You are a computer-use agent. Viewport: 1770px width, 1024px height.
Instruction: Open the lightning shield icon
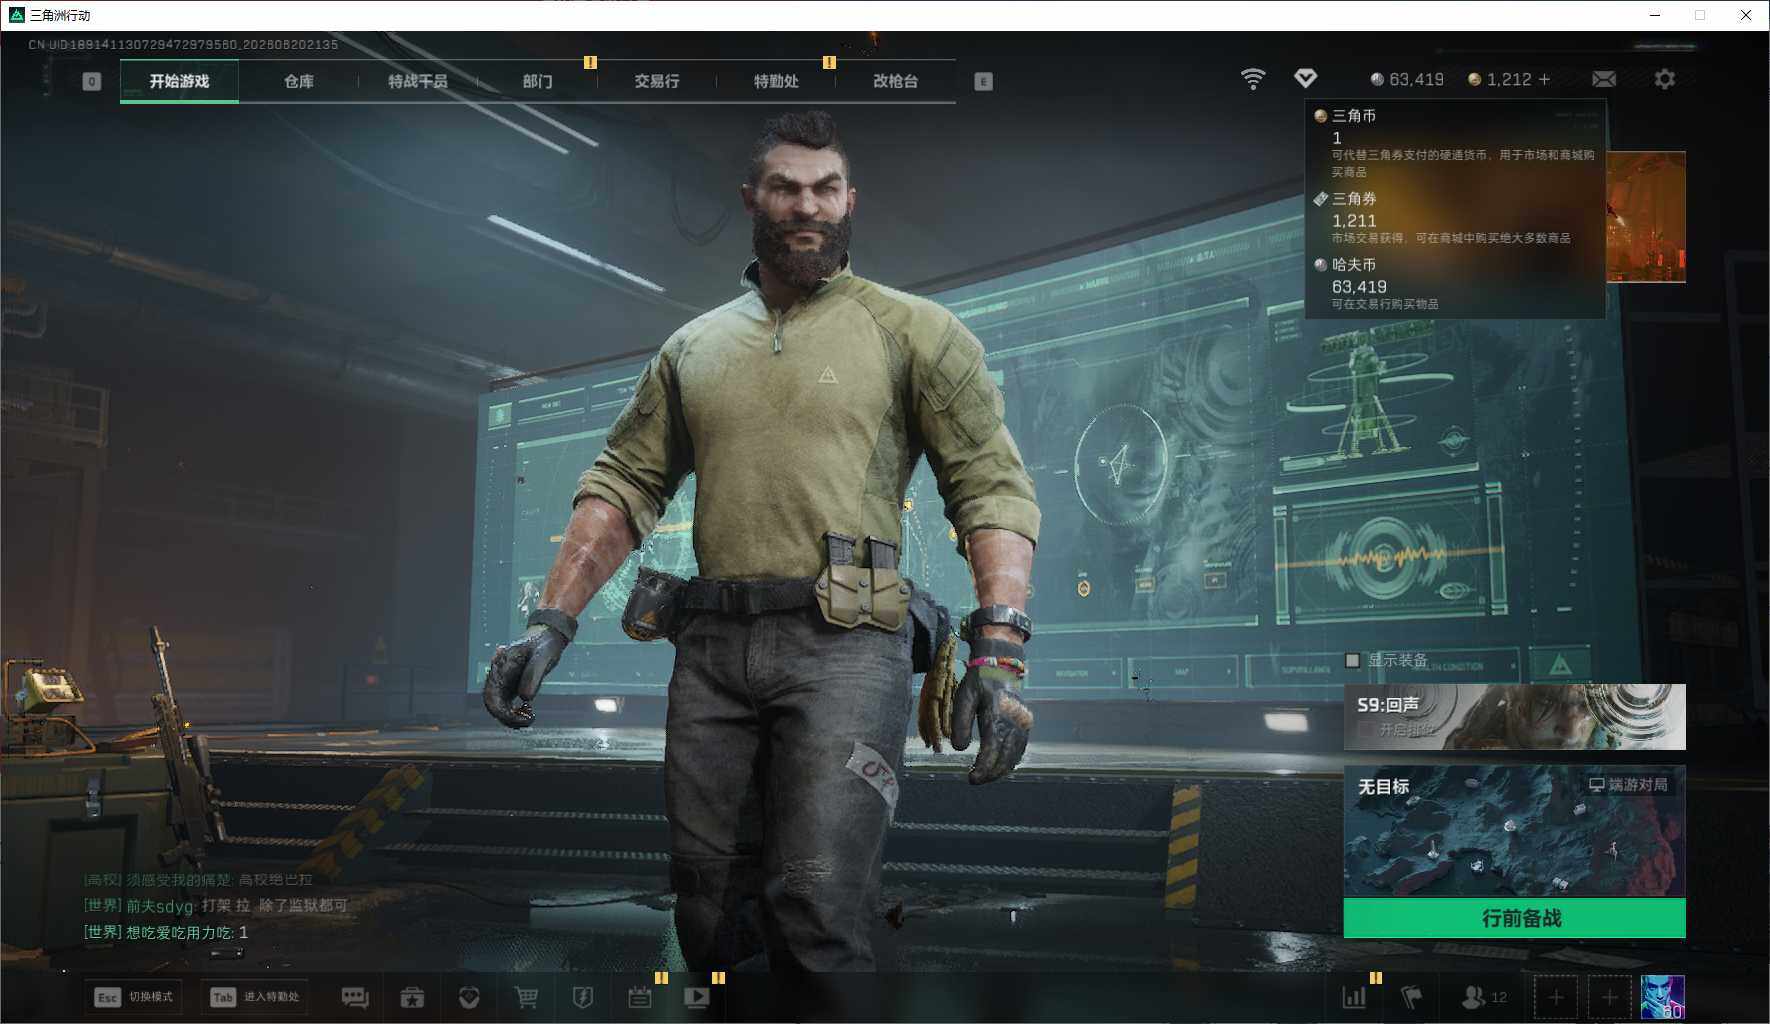click(x=583, y=997)
